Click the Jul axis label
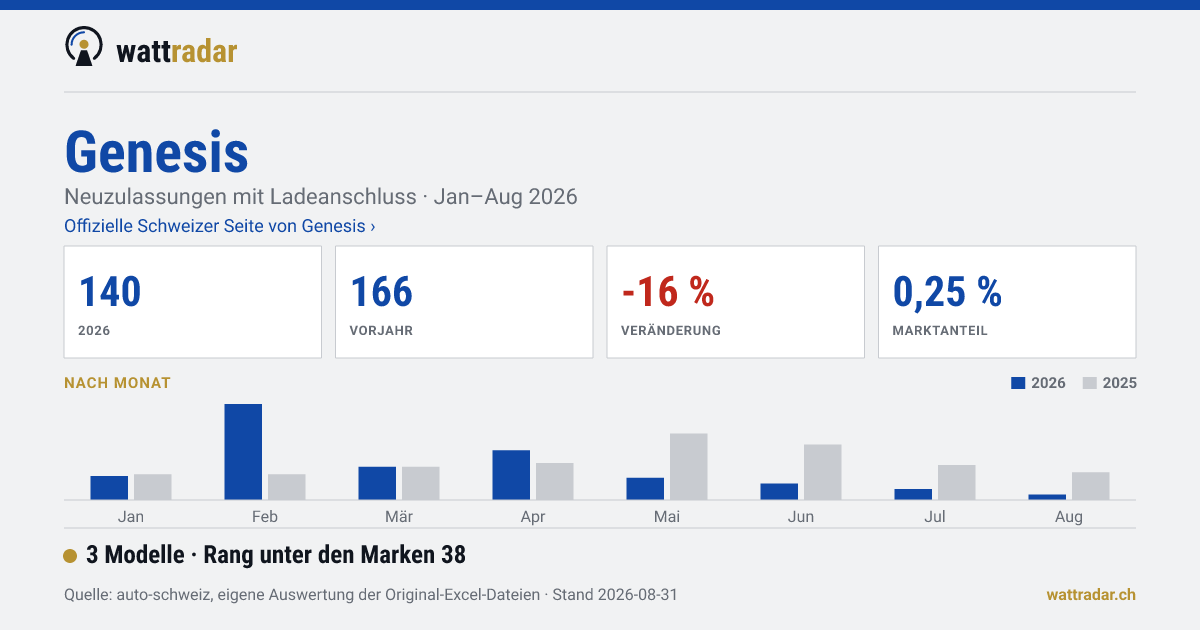 pos(935,517)
